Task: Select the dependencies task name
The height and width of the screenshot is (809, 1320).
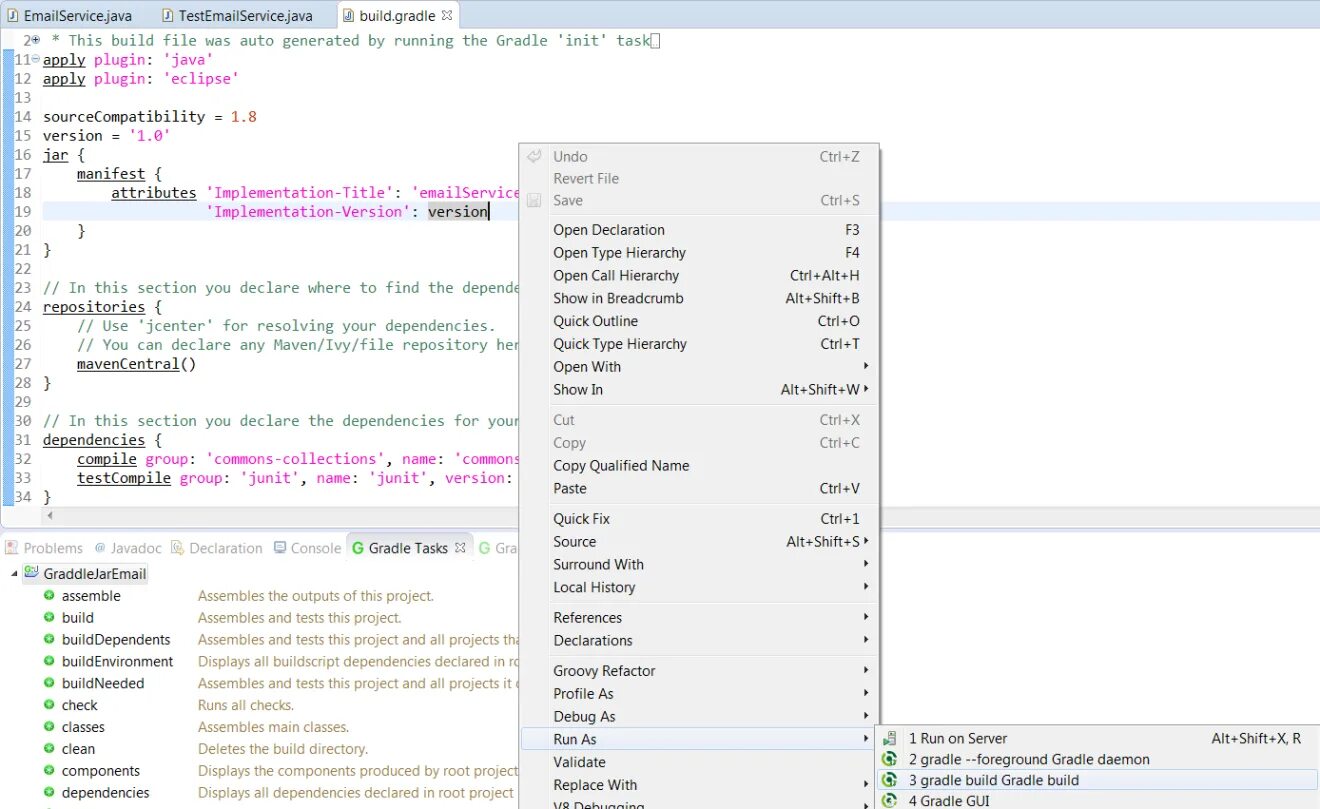Action: 106,793
